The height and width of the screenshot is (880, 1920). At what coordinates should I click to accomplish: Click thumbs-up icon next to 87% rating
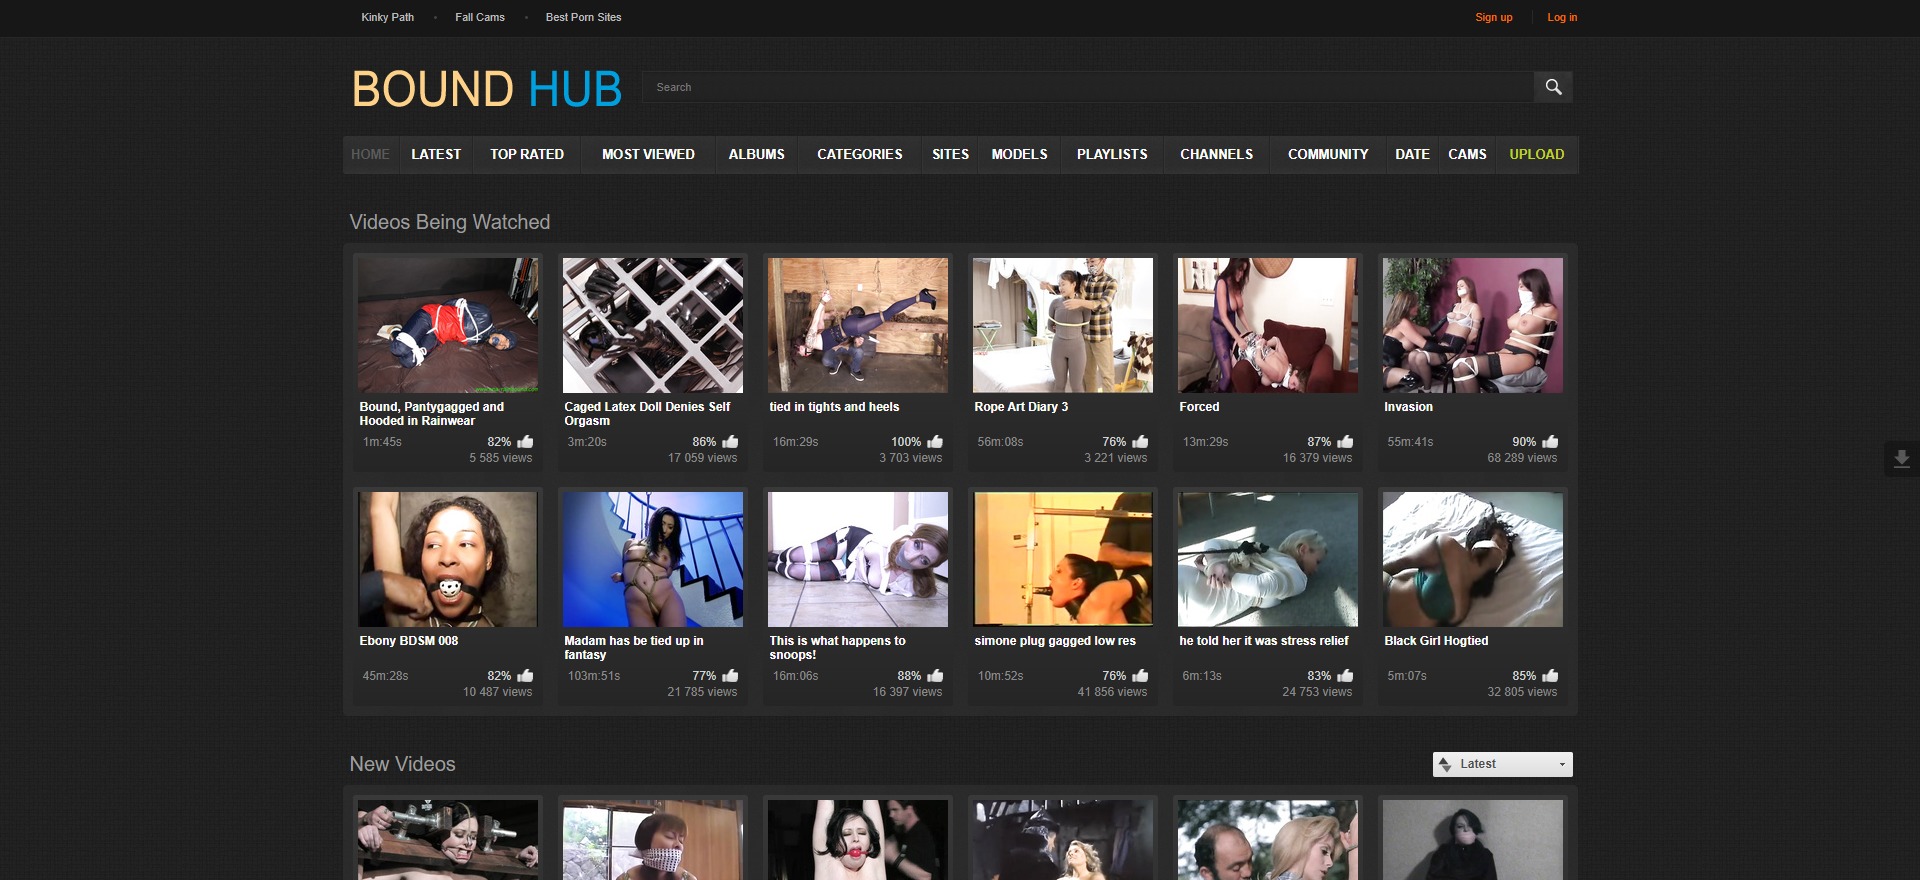click(x=1345, y=442)
